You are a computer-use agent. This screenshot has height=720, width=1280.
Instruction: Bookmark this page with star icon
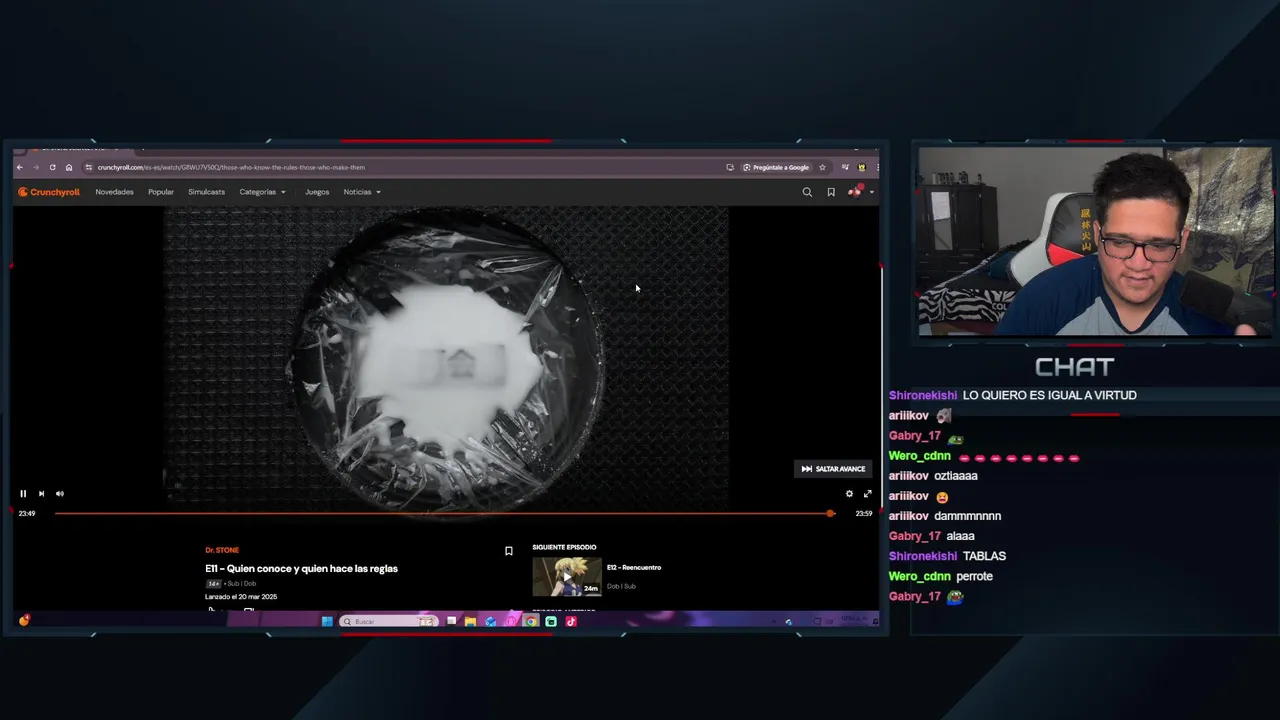[x=822, y=167]
